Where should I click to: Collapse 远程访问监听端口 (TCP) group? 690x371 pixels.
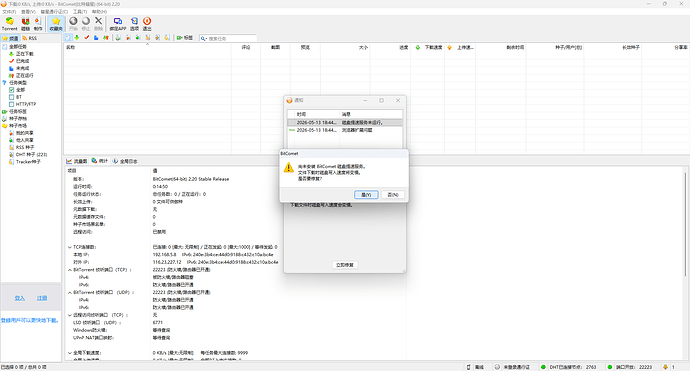click(x=70, y=315)
